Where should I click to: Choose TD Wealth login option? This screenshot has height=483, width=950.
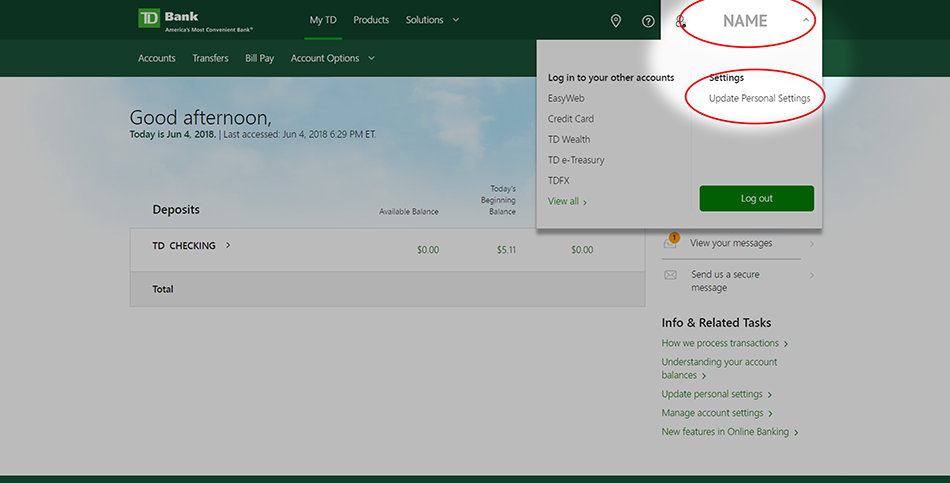569,139
